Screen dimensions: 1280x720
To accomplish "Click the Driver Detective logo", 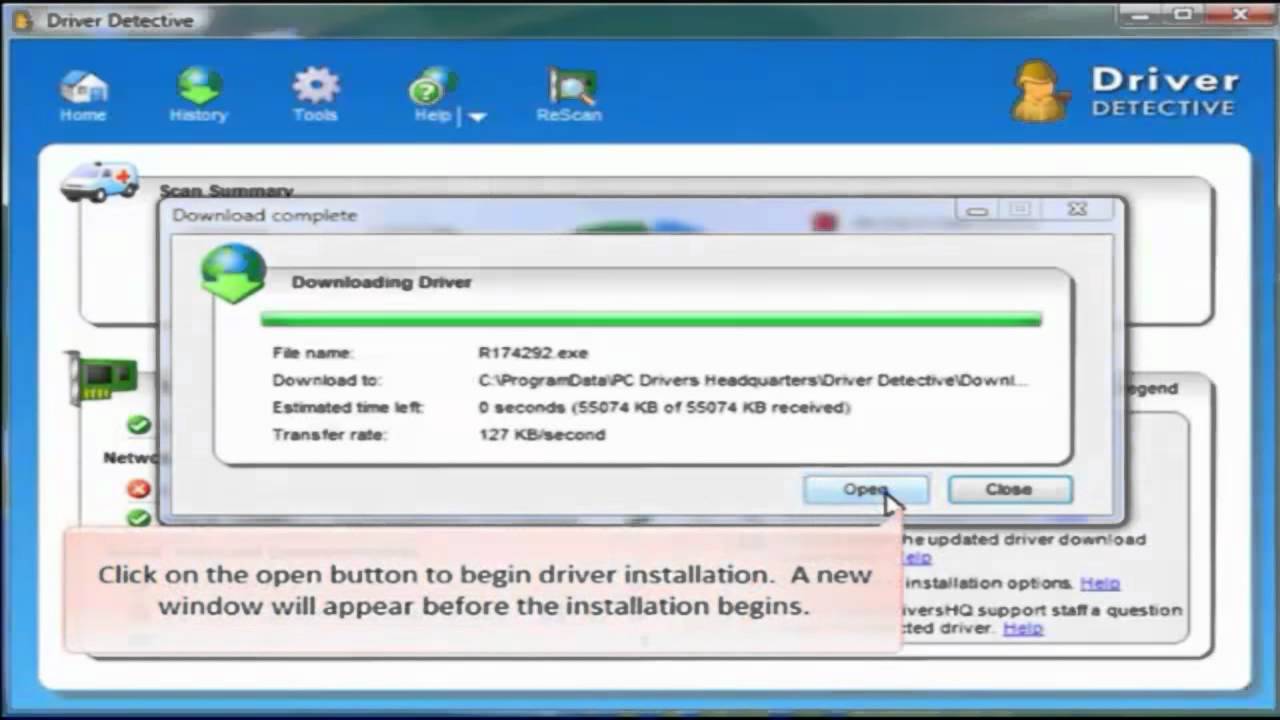I will [1124, 92].
